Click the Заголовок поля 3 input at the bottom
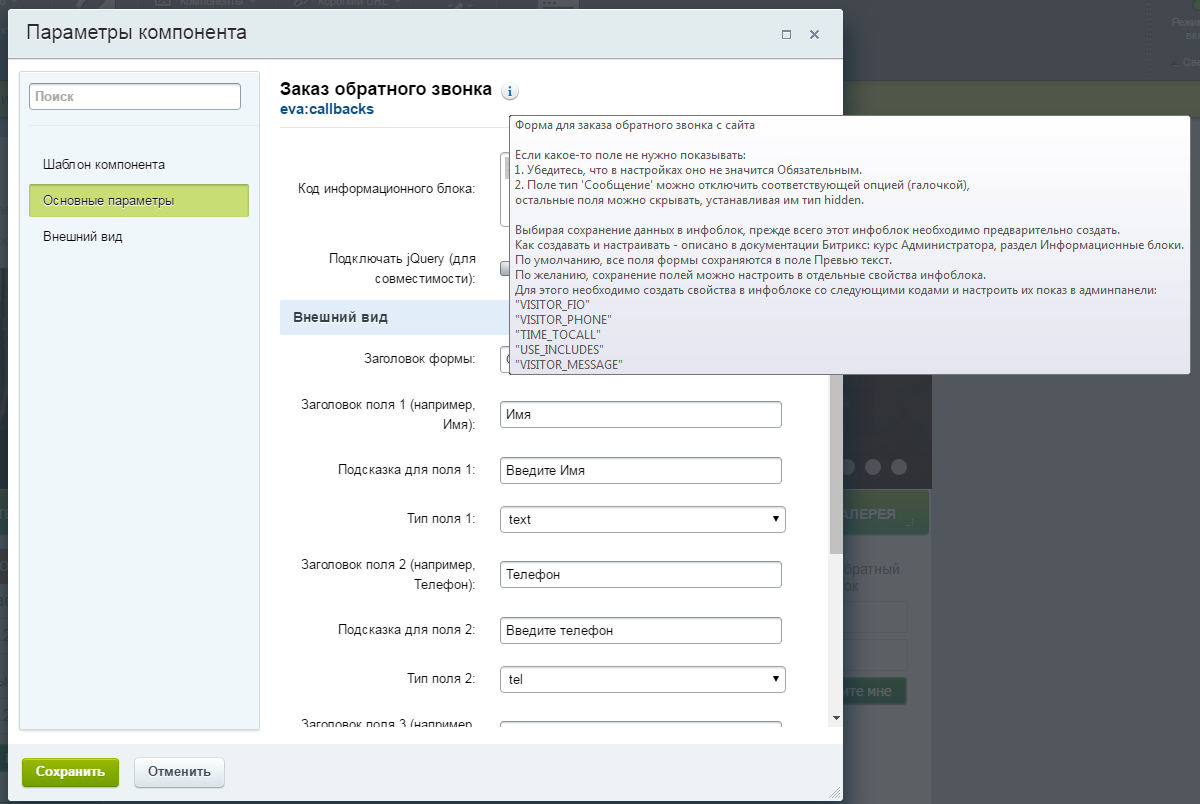The height and width of the screenshot is (804, 1200). 640,726
